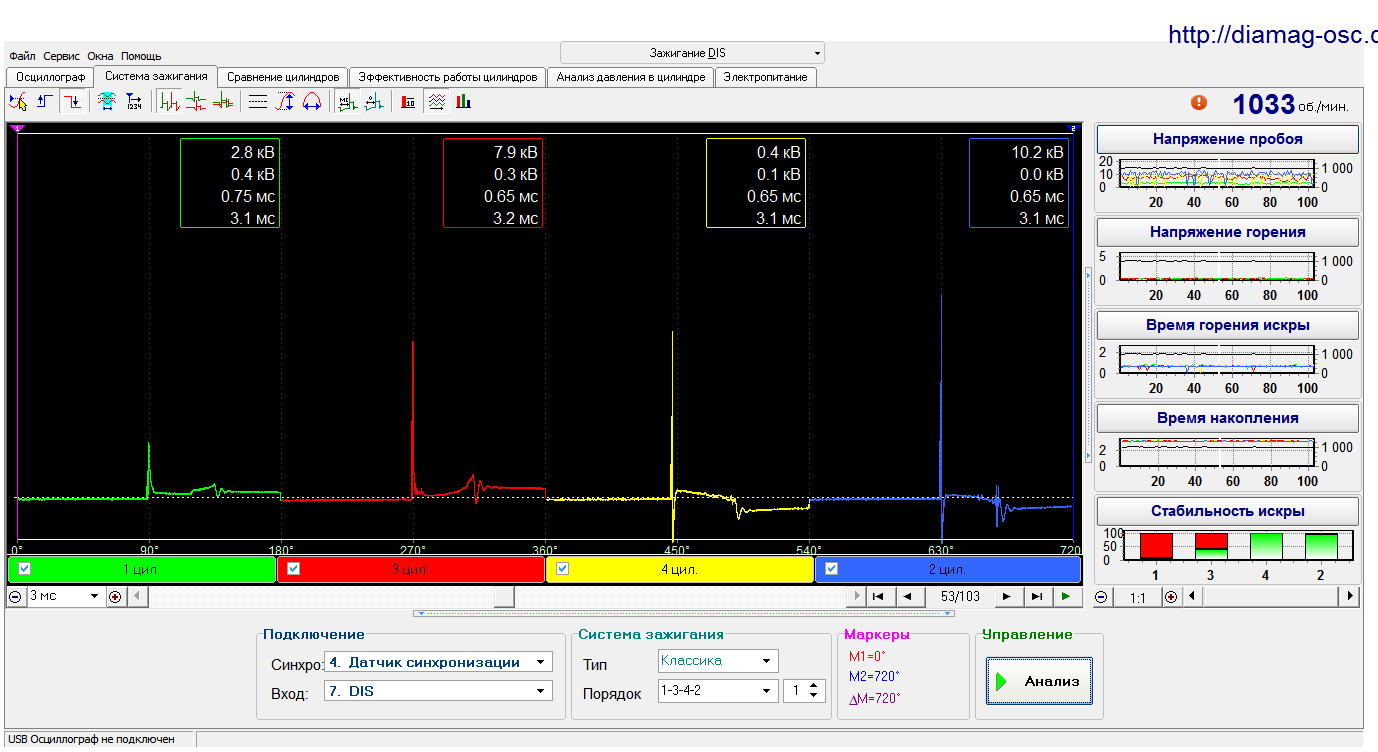This screenshot has width=1378, height=752.
Task: Select stacked cylinders display mode icon
Action: 196,101
